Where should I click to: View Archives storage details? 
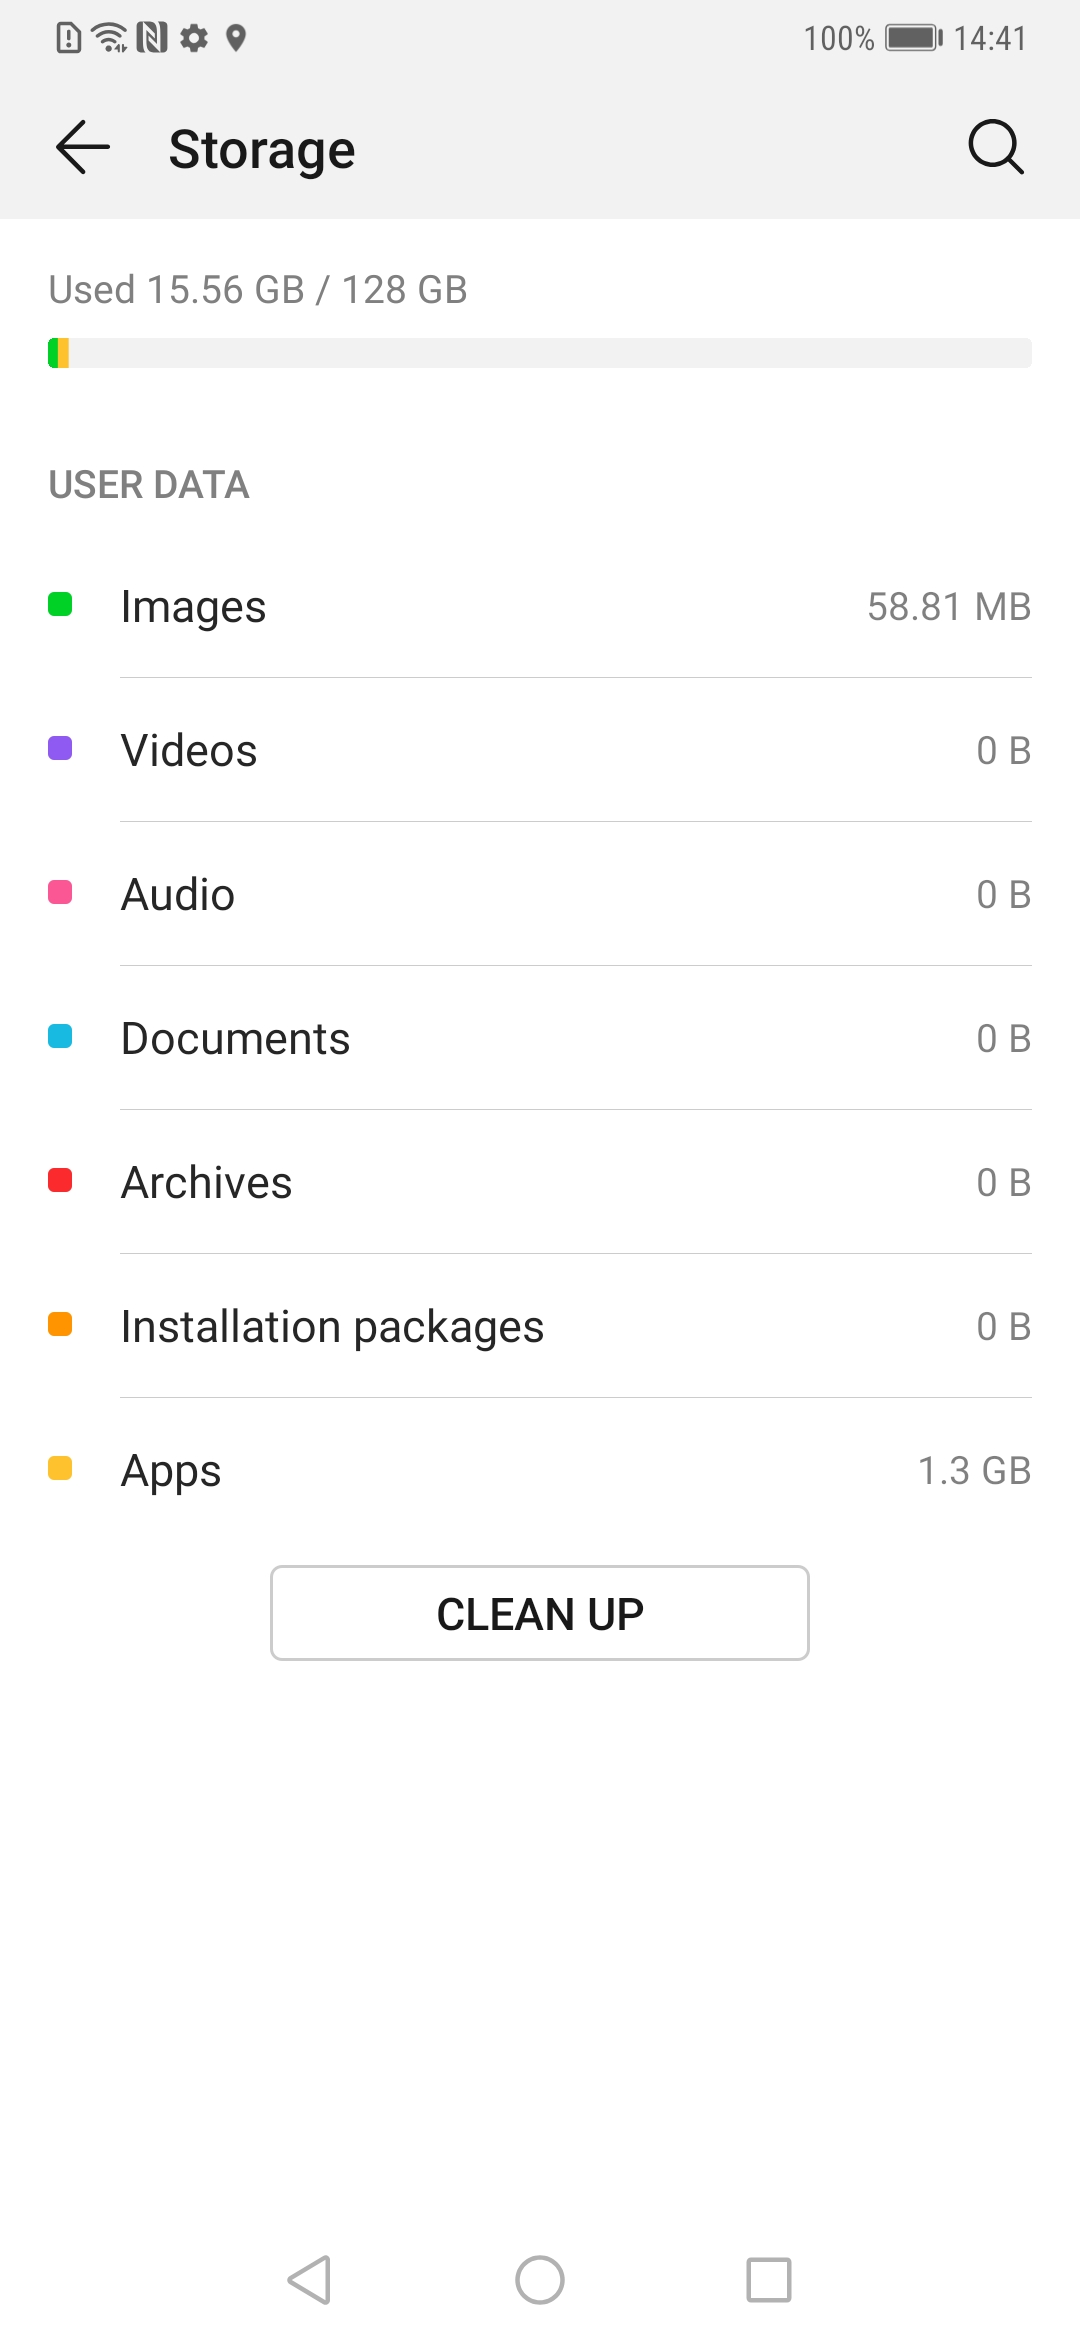pos(540,1182)
